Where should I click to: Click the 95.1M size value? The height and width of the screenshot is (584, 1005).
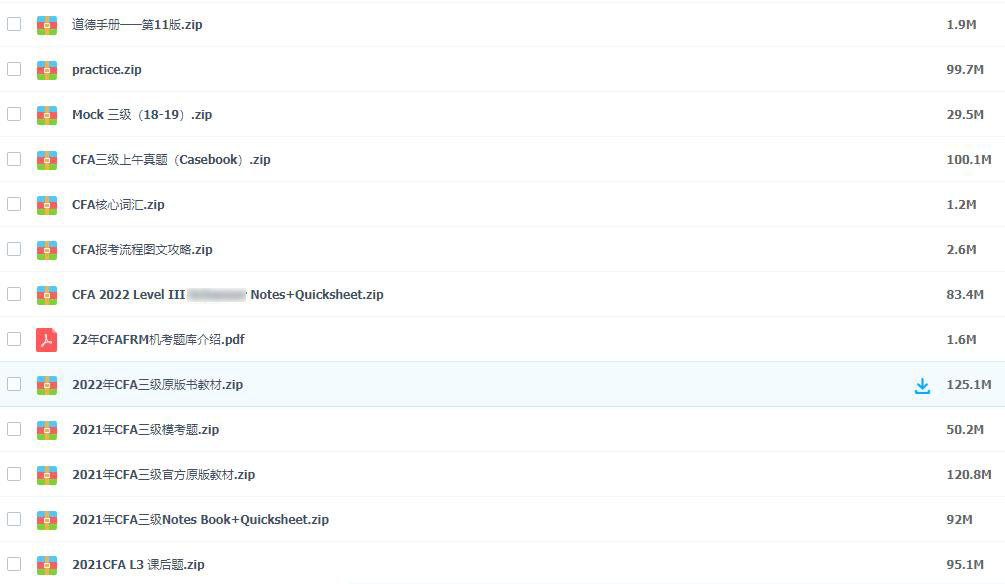tap(965, 564)
